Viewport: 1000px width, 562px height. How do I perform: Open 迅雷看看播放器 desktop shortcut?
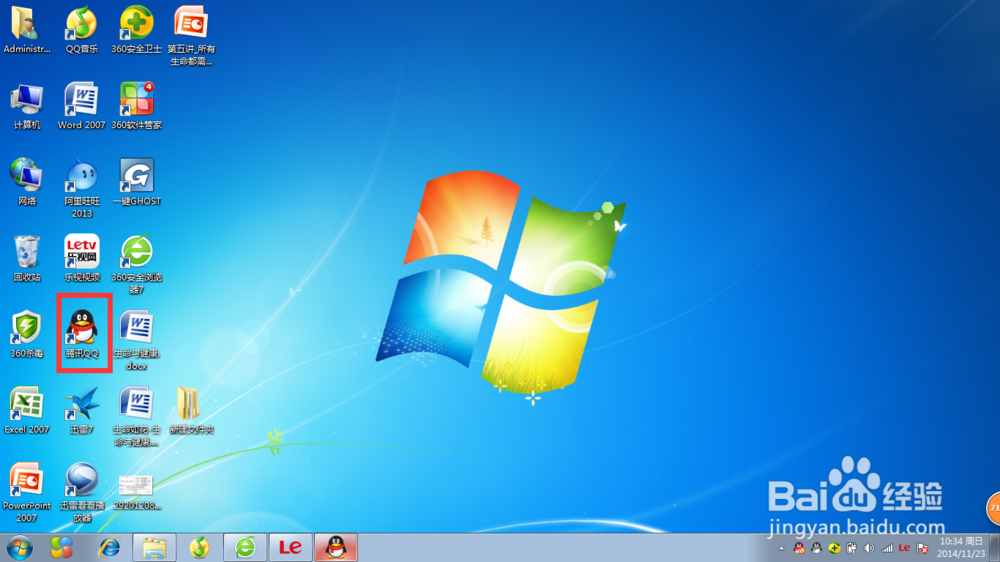click(x=82, y=492)
